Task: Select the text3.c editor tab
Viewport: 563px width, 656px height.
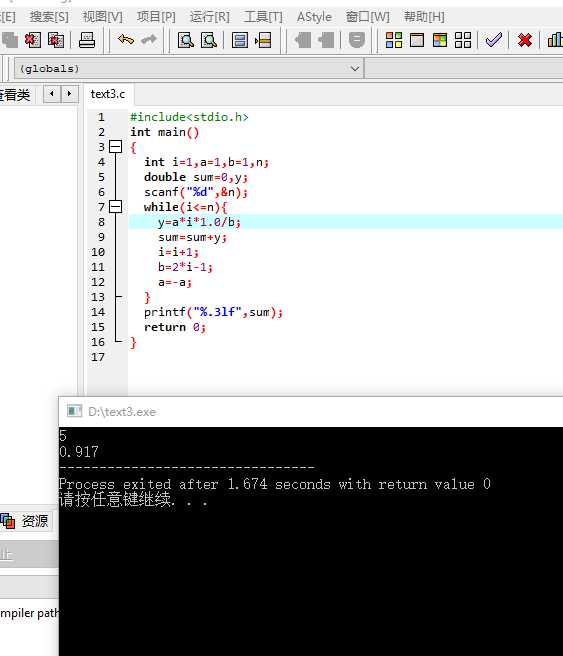Action: click(x=108, y=94)
